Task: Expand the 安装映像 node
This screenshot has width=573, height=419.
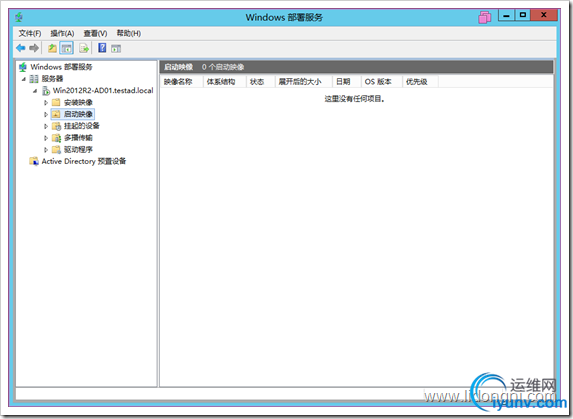Action: coord(46,102)
